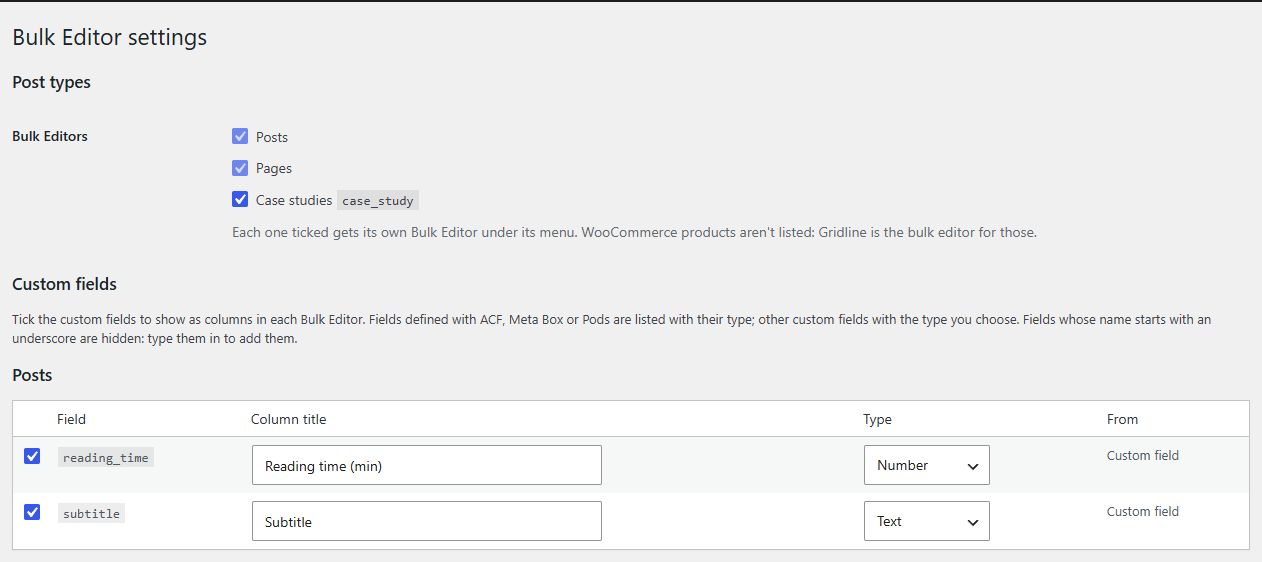The height and width of the screenshot is (562, 1262).
Task: Click the Bulk Editor settings heading
Action: click(x=110, y=38)
